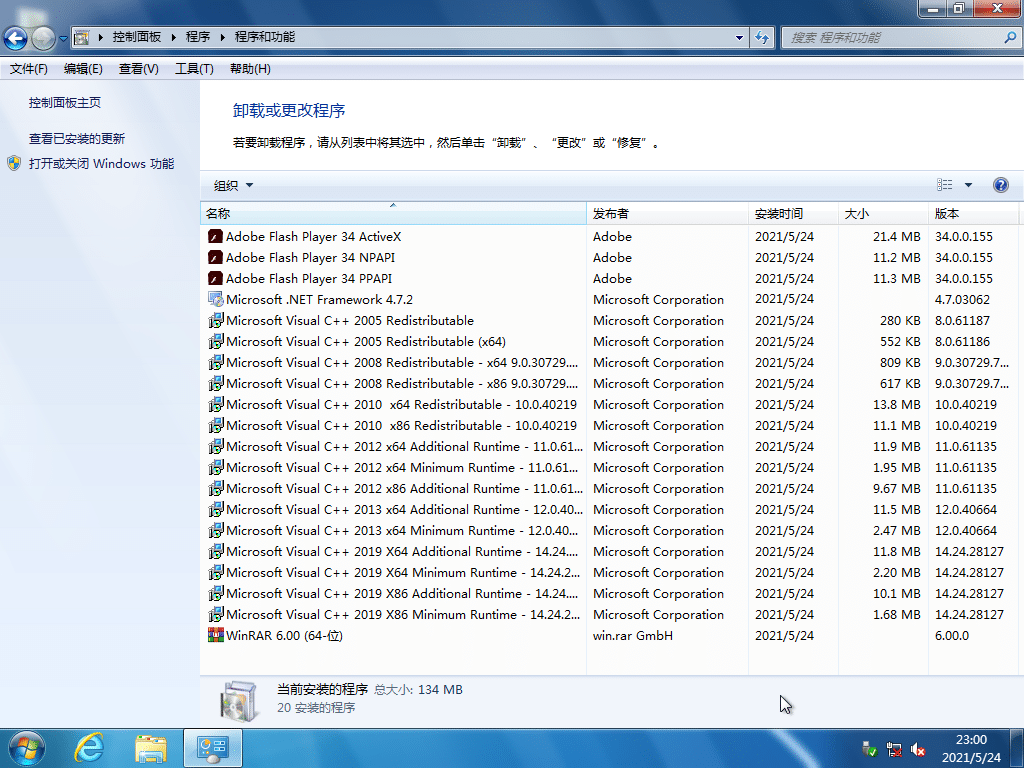This screenshot has height=768, width=1024.
Task: Launch Internet Explorer from the taskbar
Action: (89, 747)
